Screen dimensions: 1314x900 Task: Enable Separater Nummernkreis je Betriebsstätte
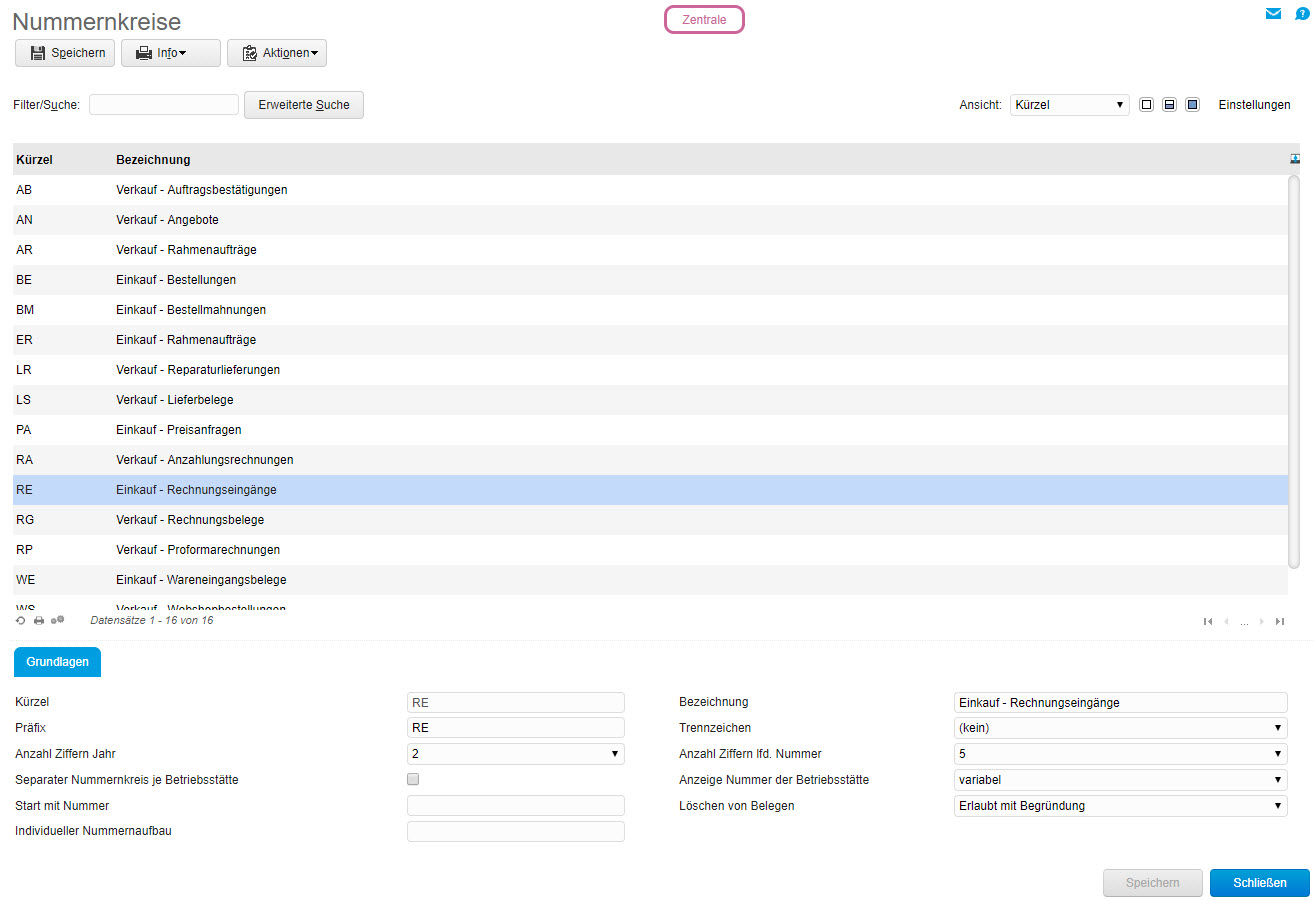(413, 779)
